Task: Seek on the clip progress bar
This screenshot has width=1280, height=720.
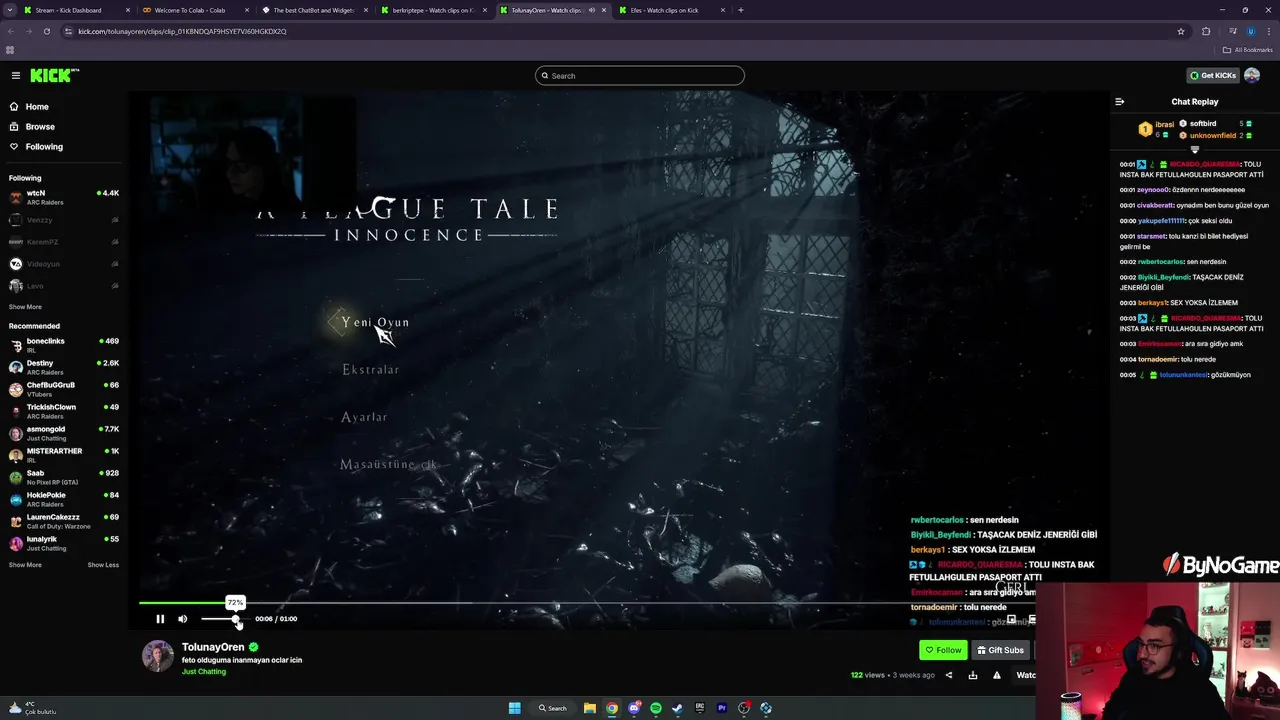Action: pyautogui.click(x=587, y=603)
